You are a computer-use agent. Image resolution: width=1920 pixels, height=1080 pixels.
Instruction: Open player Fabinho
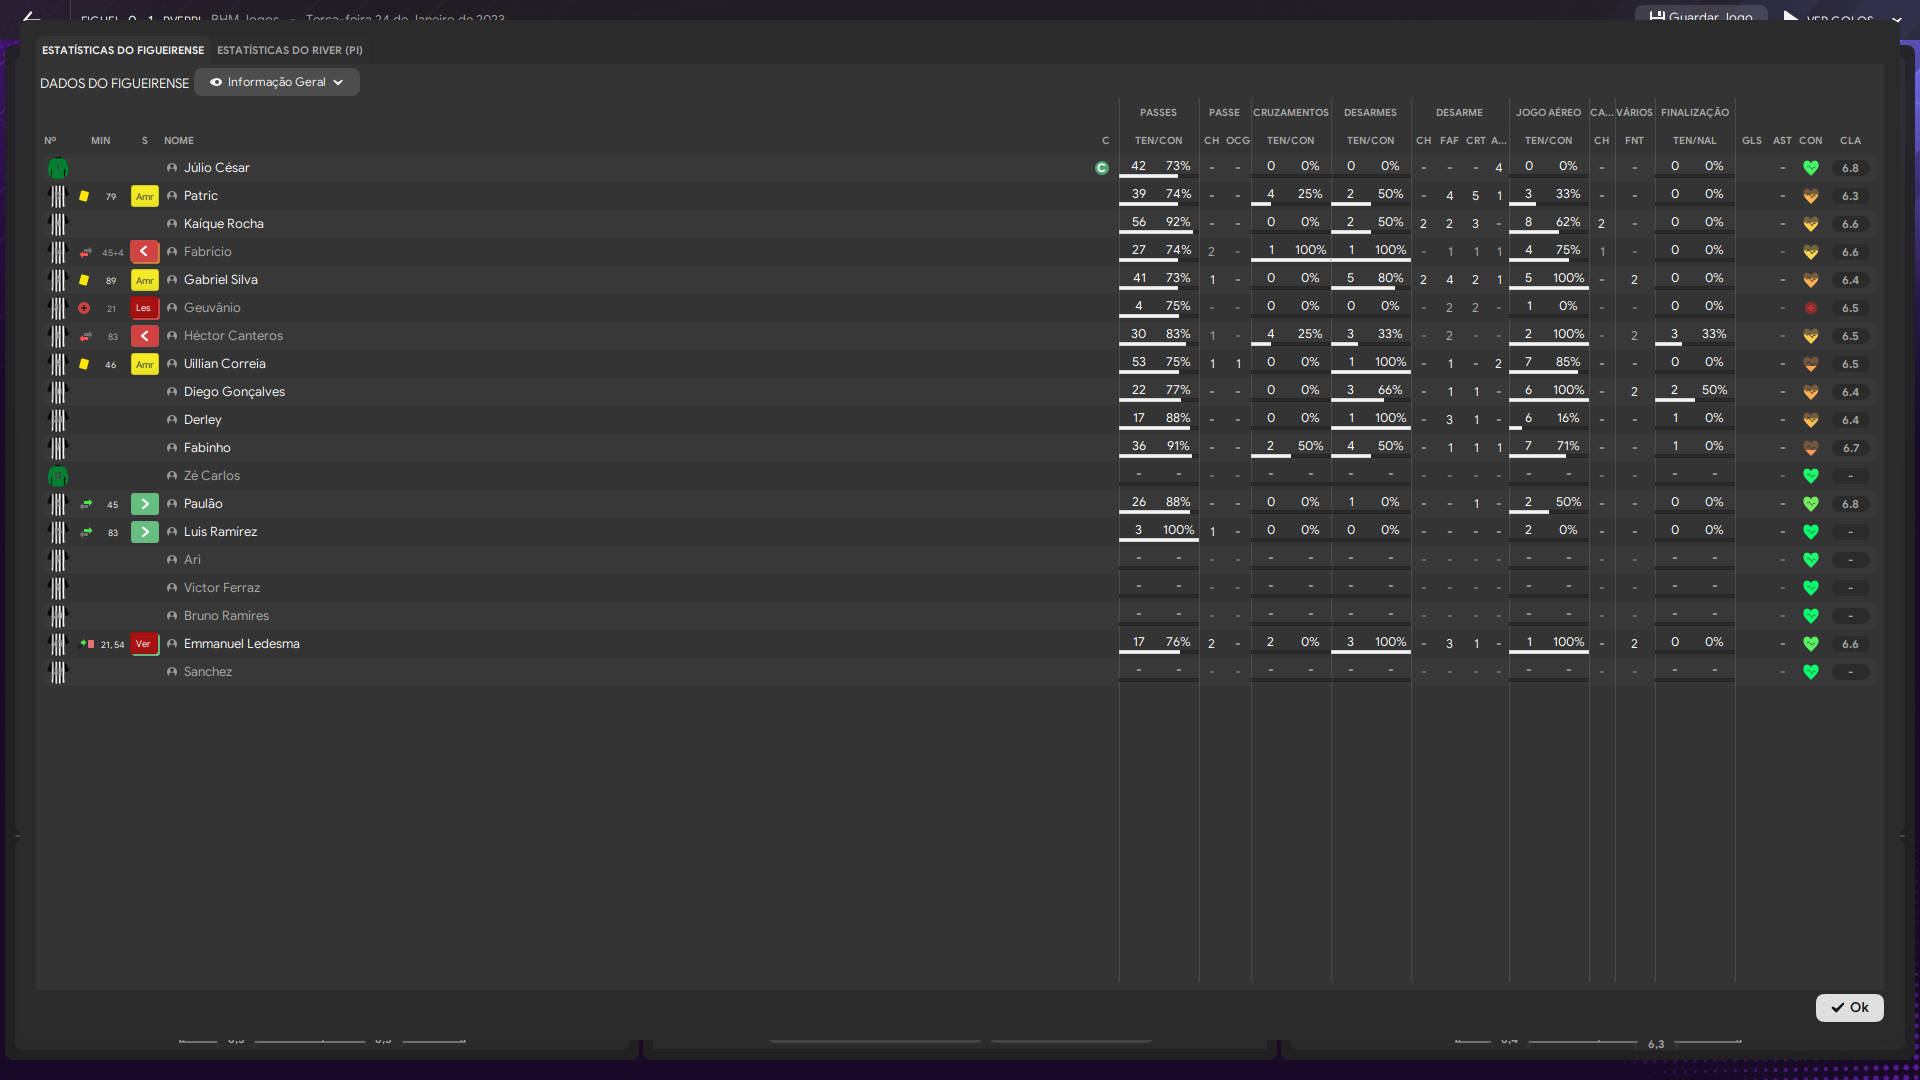(207, 448)
